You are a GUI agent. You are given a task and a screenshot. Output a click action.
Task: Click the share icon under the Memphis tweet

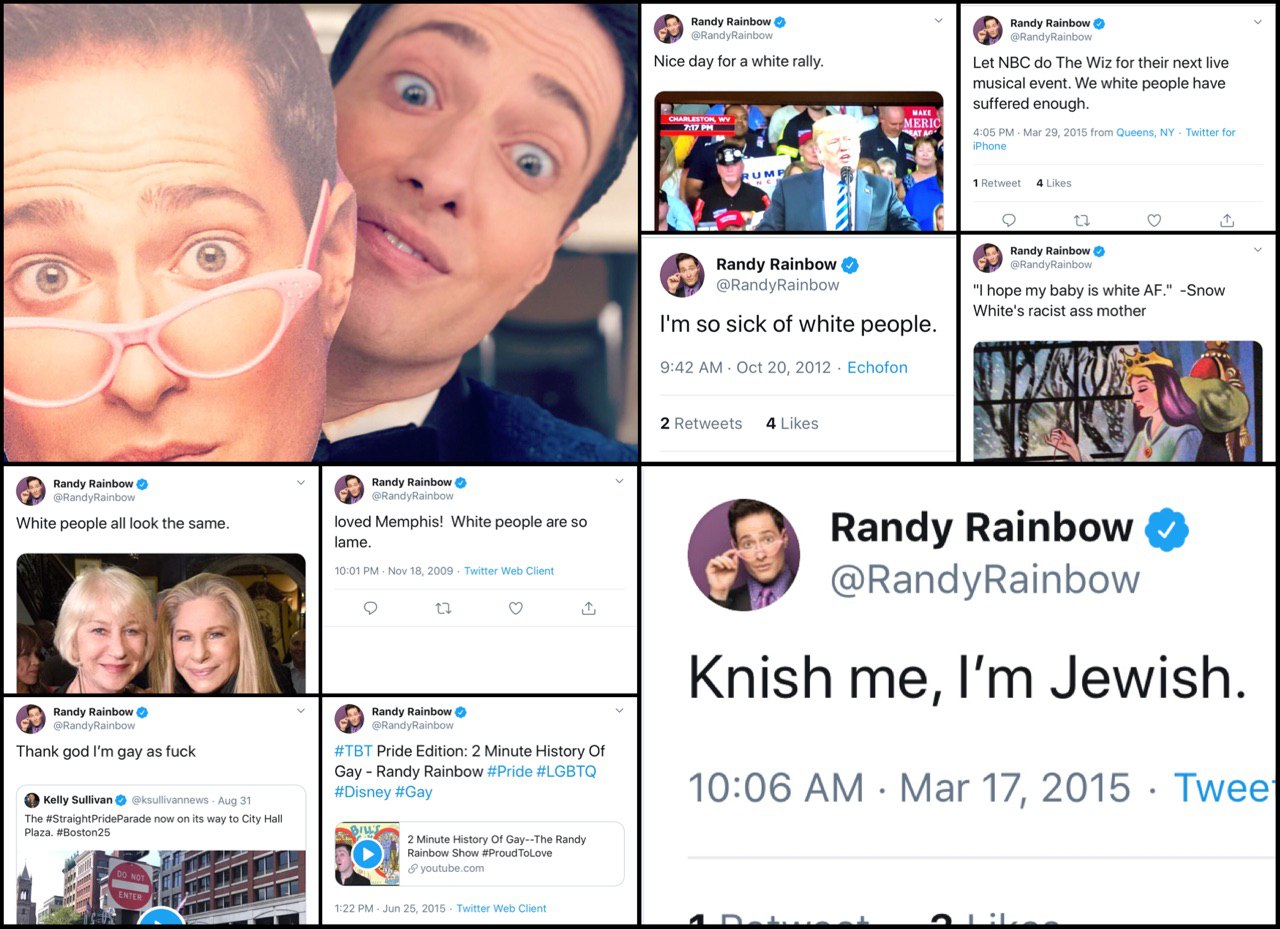point(588,608)
